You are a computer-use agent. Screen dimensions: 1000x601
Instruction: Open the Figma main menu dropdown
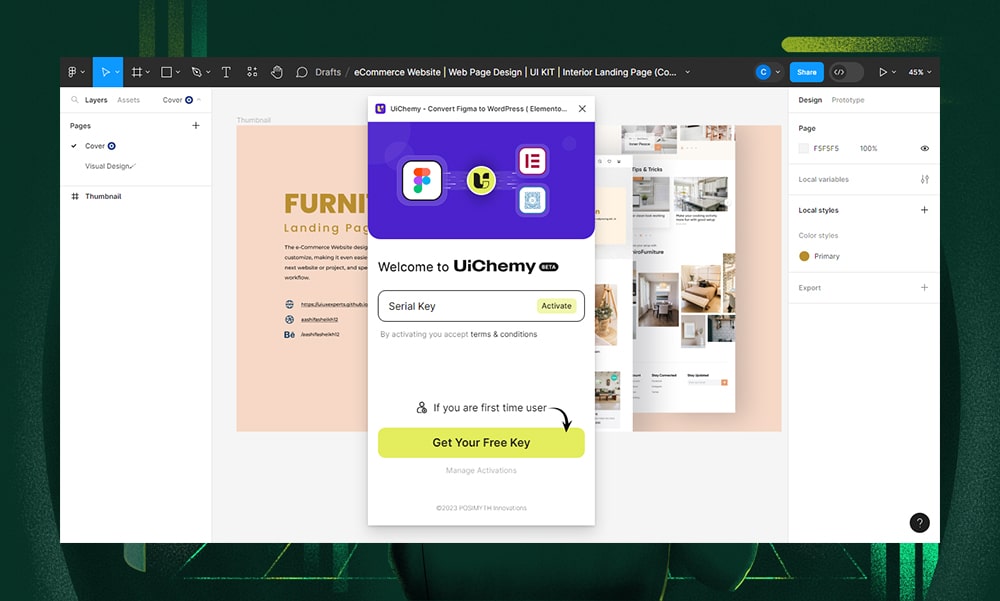75,72
